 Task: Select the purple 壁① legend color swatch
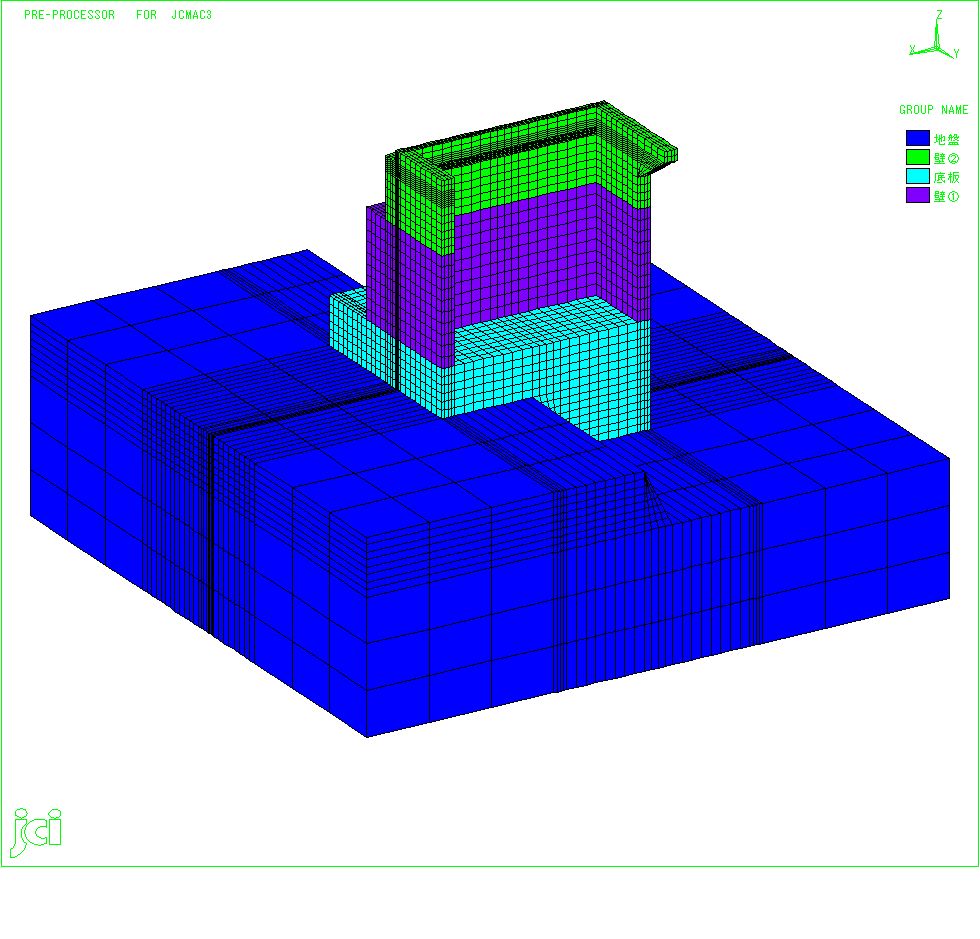918,195
